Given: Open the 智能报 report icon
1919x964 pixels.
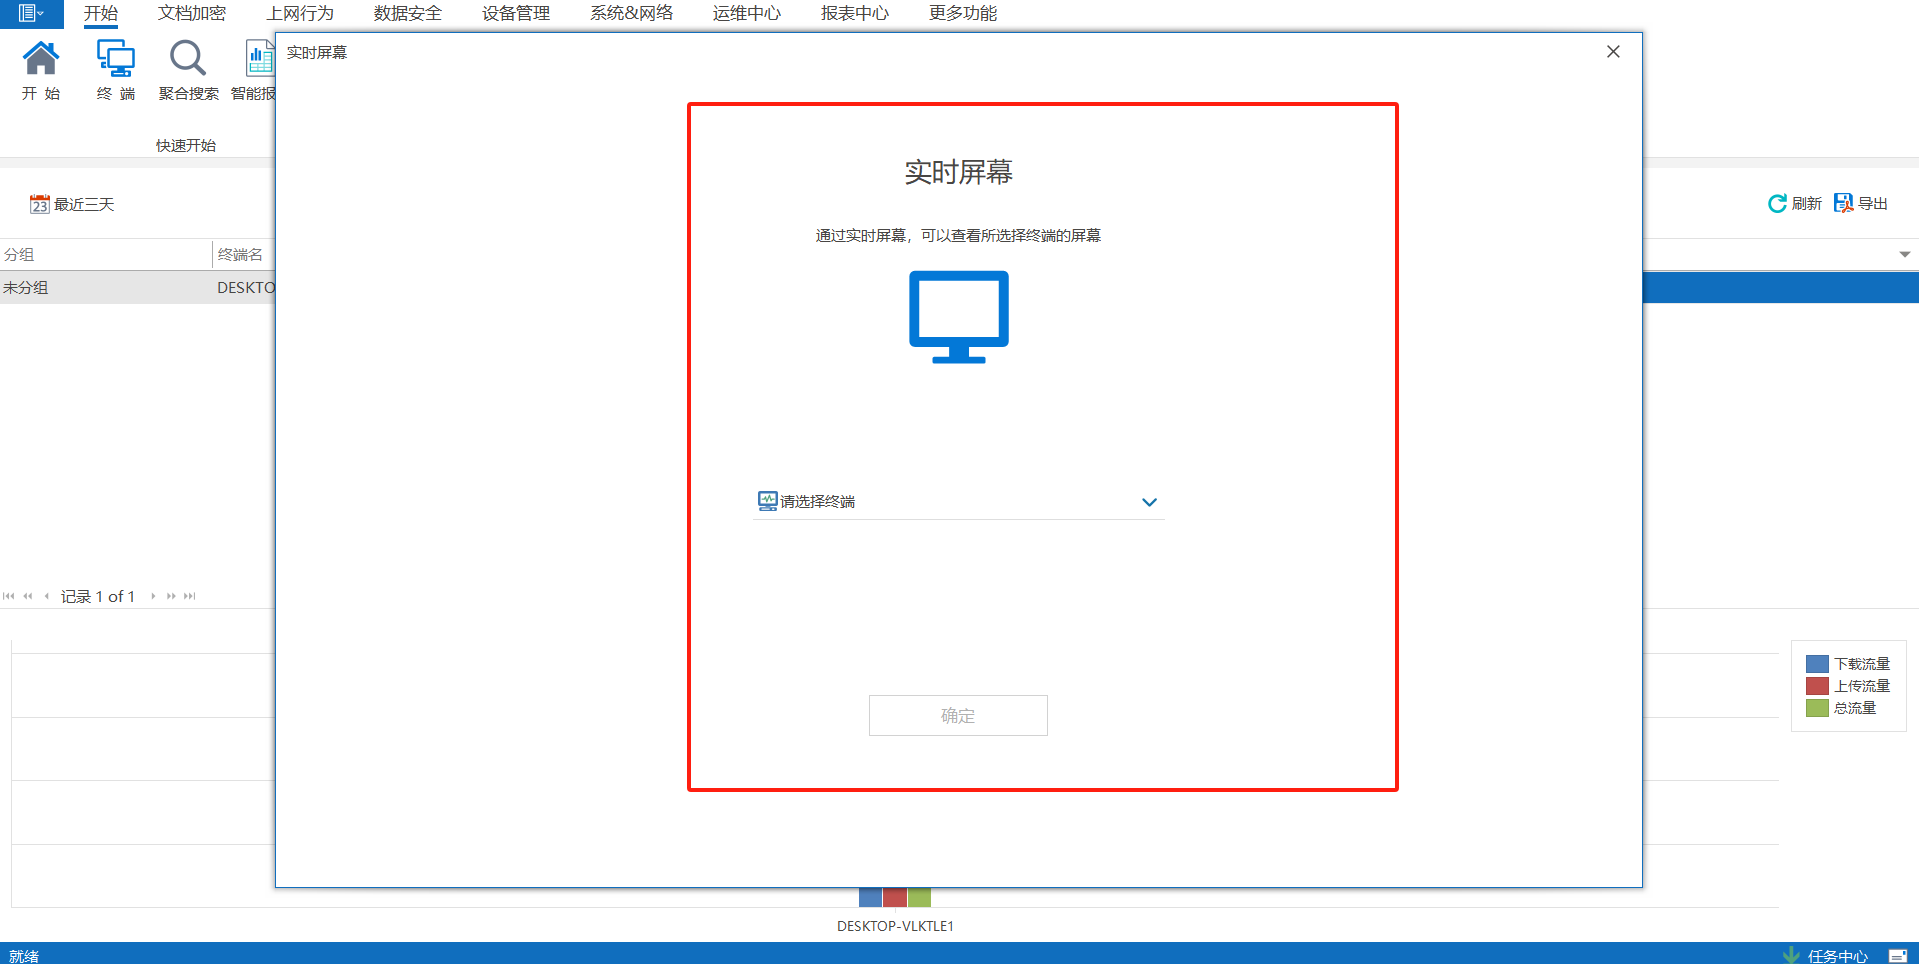Looking at the screenshot, I should 260,59.
